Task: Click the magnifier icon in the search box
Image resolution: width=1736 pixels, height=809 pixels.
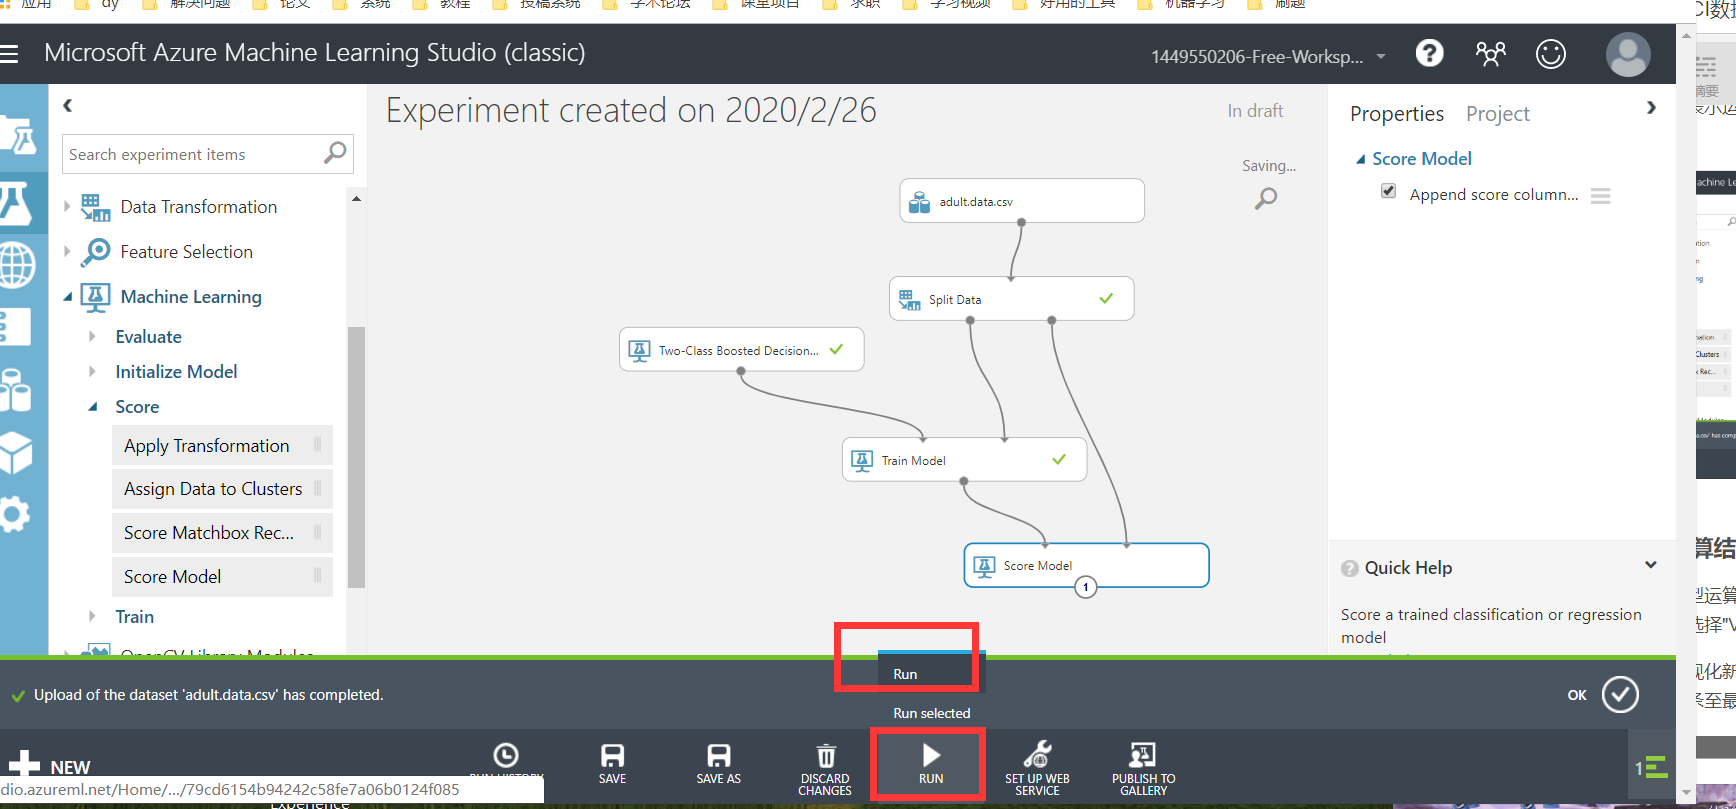Action: (x=335, y=153)
